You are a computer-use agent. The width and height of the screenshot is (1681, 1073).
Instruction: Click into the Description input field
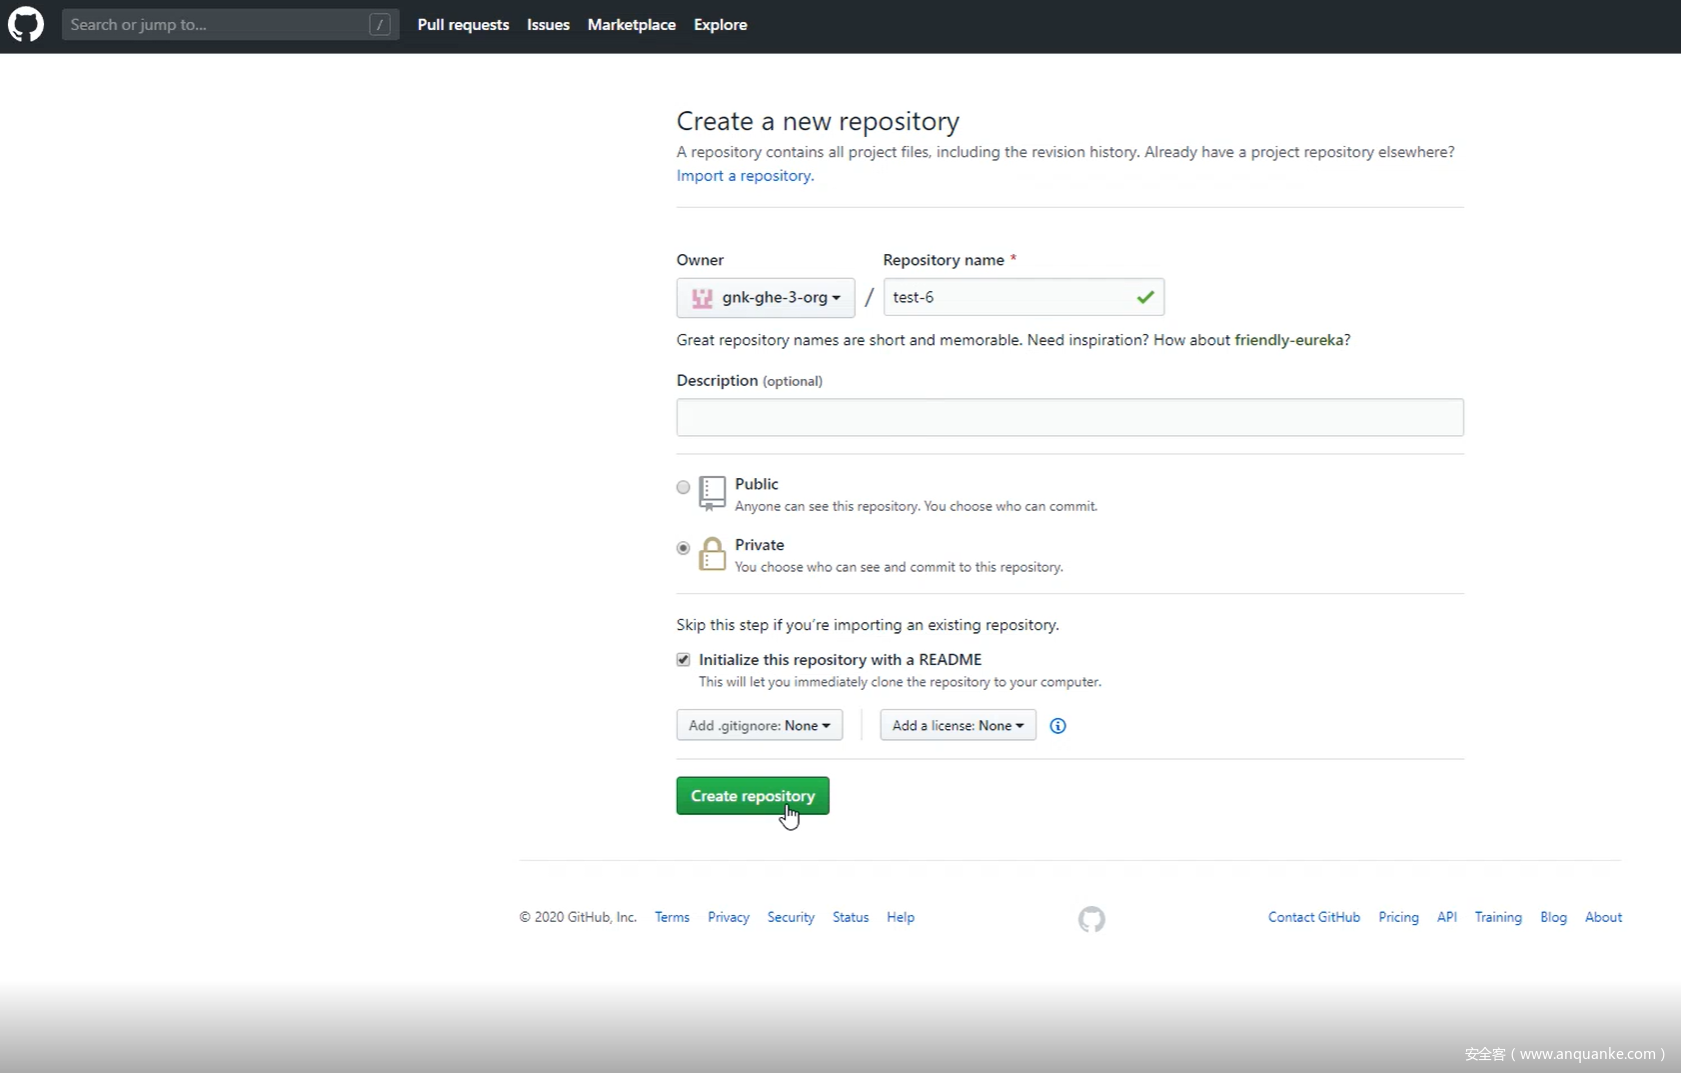click(1070, 417)
